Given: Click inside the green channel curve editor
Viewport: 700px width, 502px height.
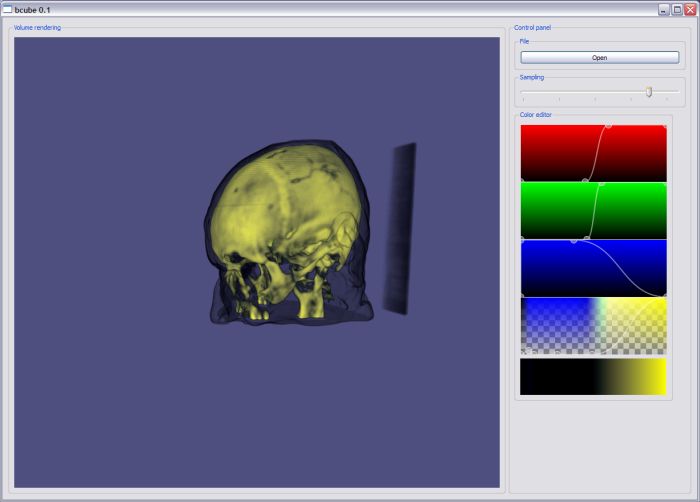Looking at the screenshot, I should (x=560, y=210).
